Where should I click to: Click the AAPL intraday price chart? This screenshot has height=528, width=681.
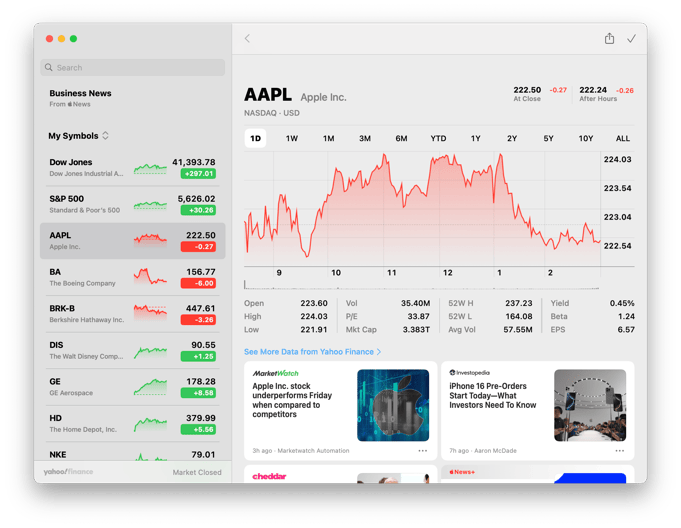[x=422, y=209]
